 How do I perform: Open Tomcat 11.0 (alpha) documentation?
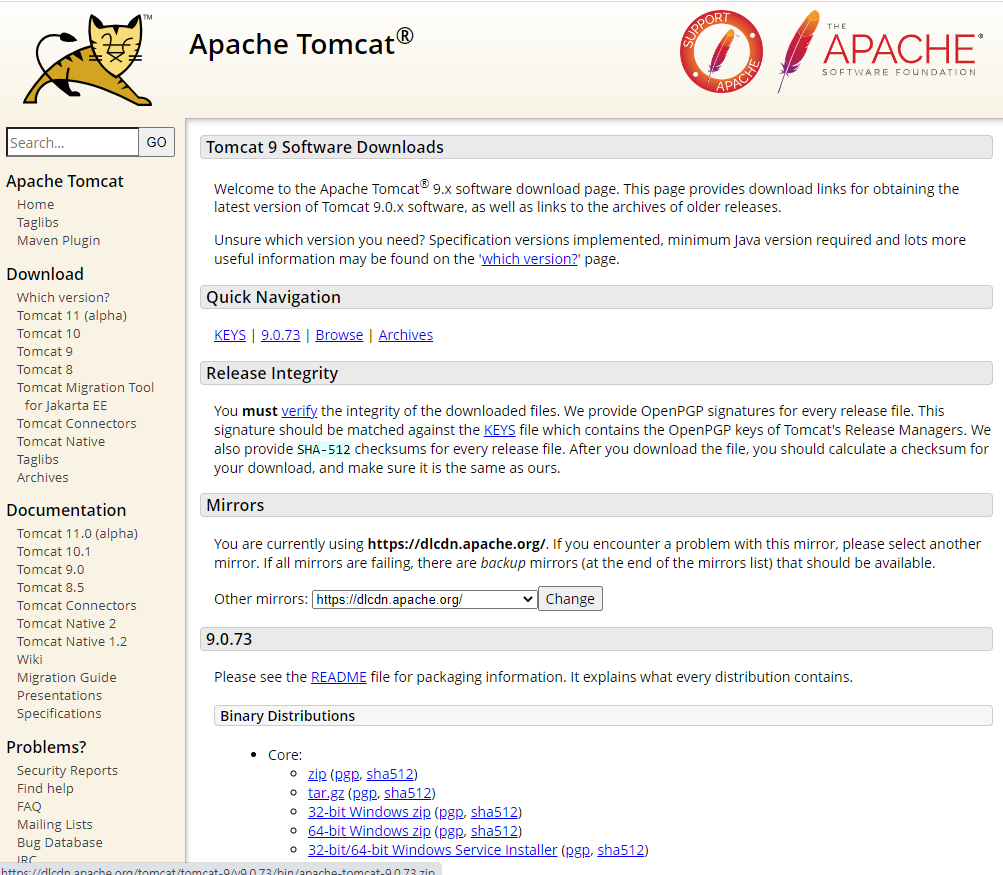pos(77,533)
